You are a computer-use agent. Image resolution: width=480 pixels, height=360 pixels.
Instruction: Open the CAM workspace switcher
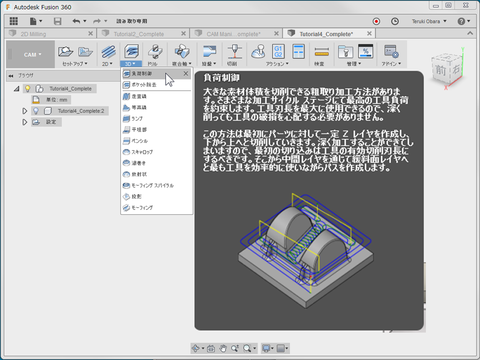[x=32, y=54]
